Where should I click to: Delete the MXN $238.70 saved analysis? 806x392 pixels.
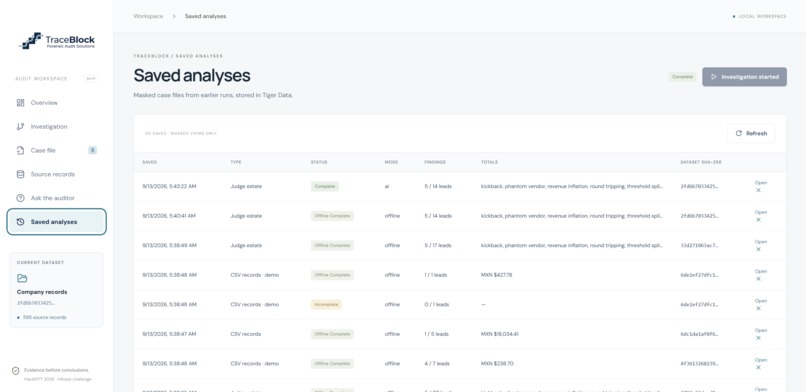coord(758,367)
